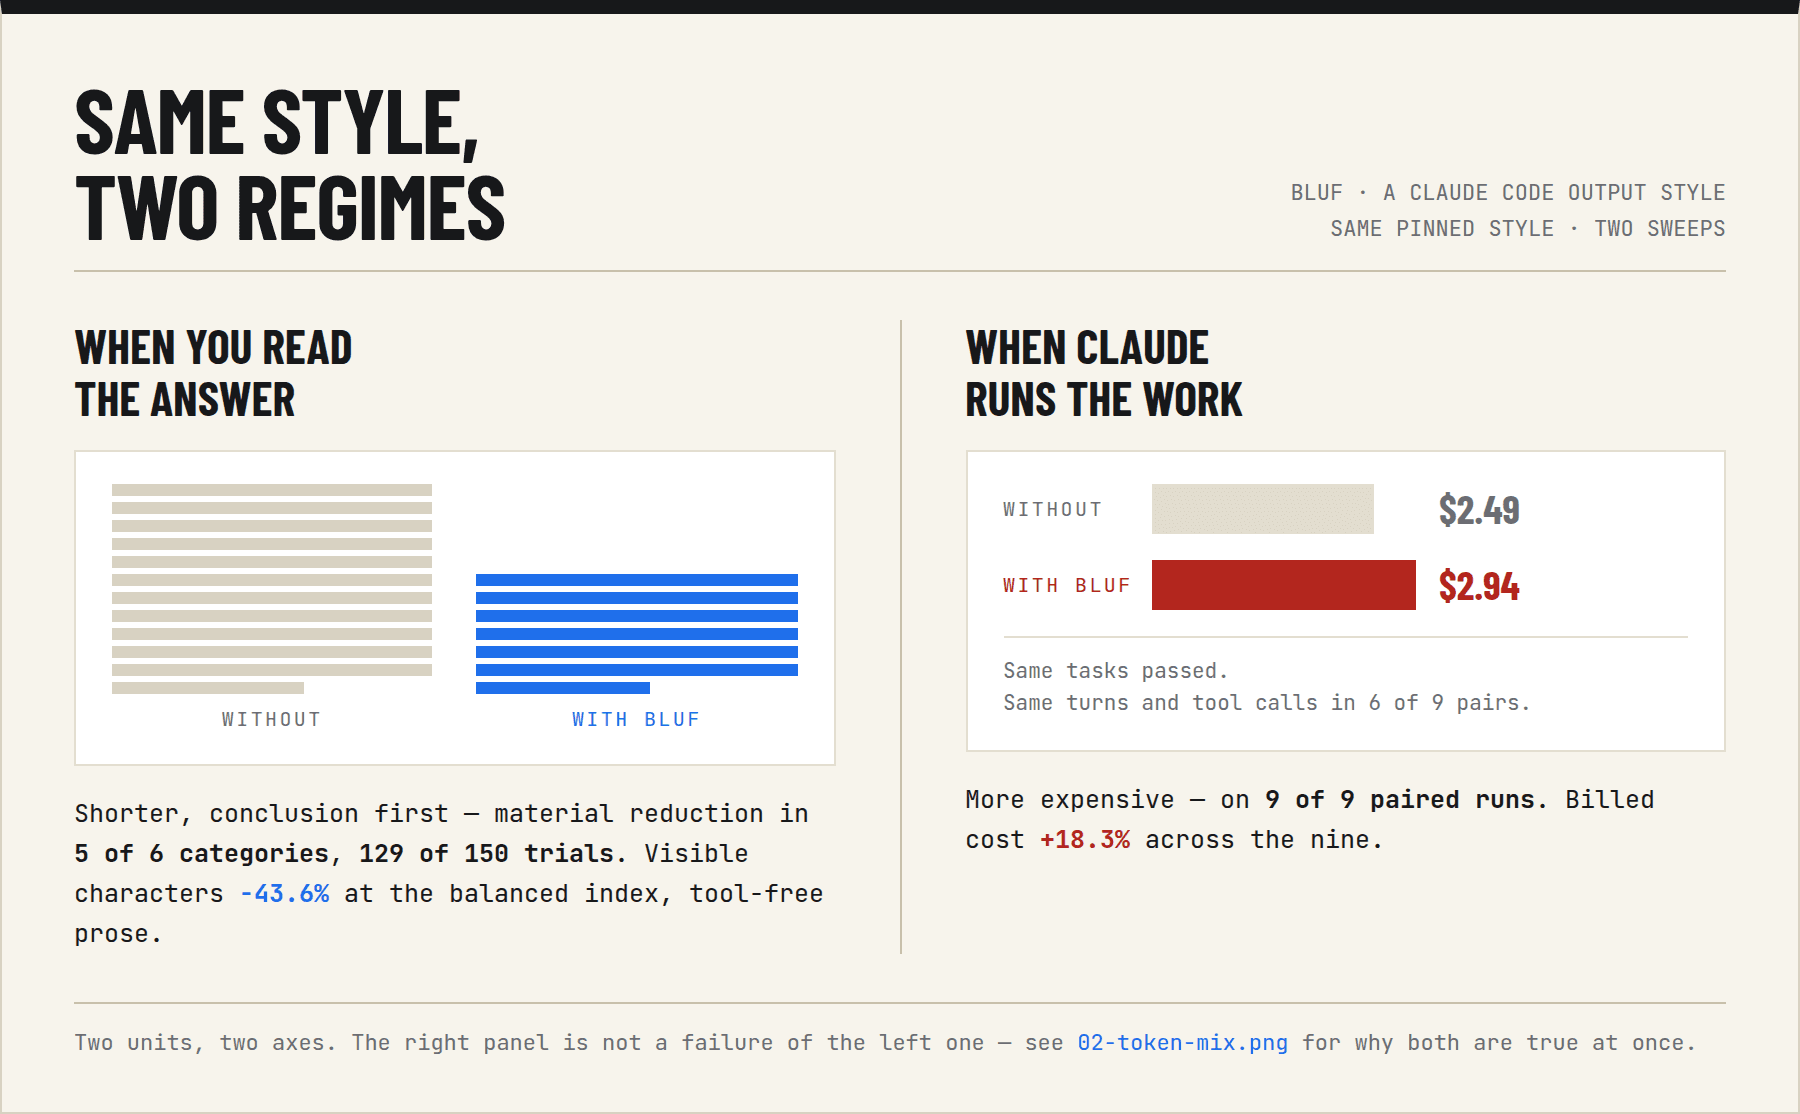Select the WITHOUT label under the grey lines
1800x1114 pixels.
tap(271, 719)
